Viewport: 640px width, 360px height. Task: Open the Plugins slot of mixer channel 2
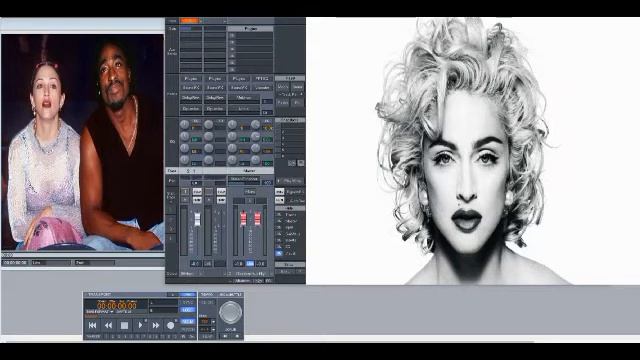[x=215, y=78]
